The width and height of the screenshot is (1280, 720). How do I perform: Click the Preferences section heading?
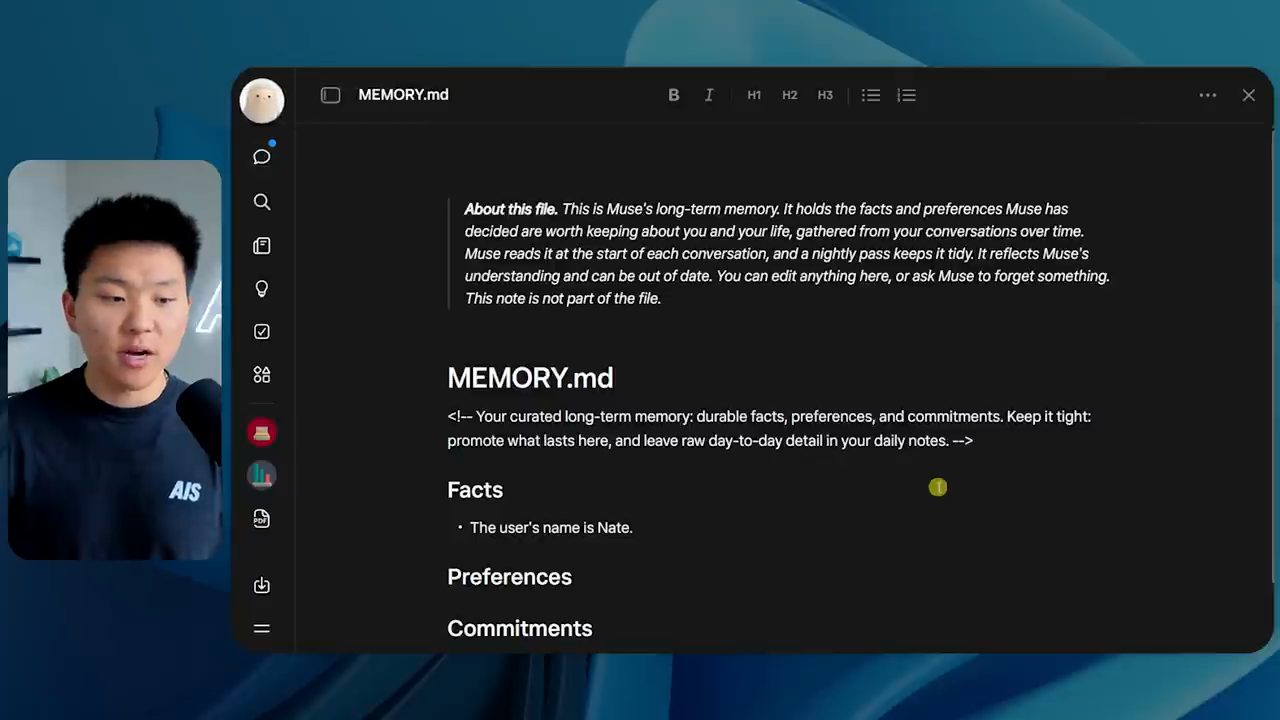(x=509, y=577)
